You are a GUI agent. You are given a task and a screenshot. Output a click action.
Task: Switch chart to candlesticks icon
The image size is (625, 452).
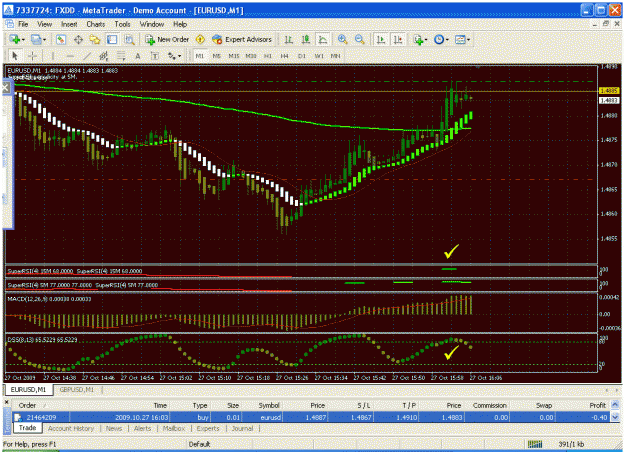tap(306, 39)
